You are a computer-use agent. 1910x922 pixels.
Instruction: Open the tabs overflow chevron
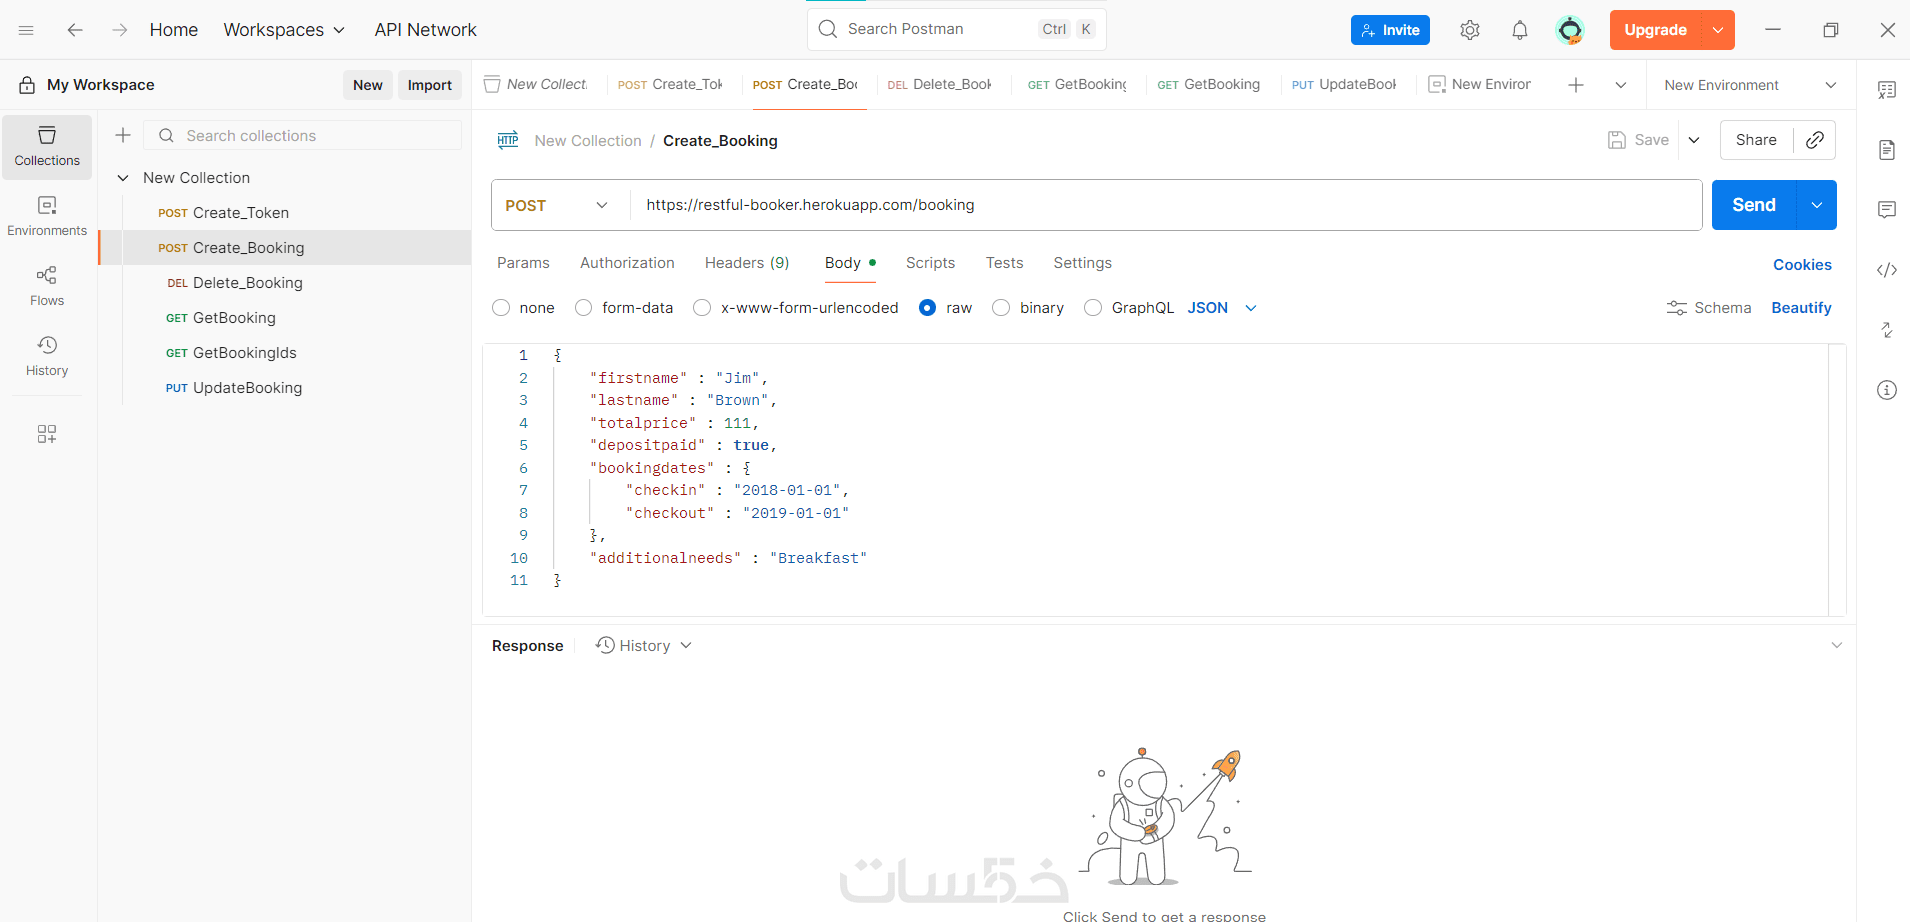(x=1621, y=85)
